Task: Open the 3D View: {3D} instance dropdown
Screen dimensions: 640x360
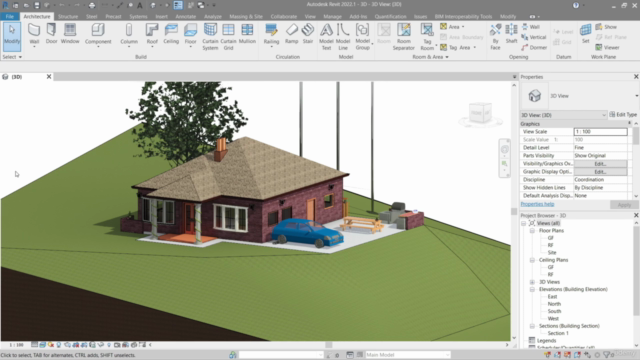Action: point(563,115)
